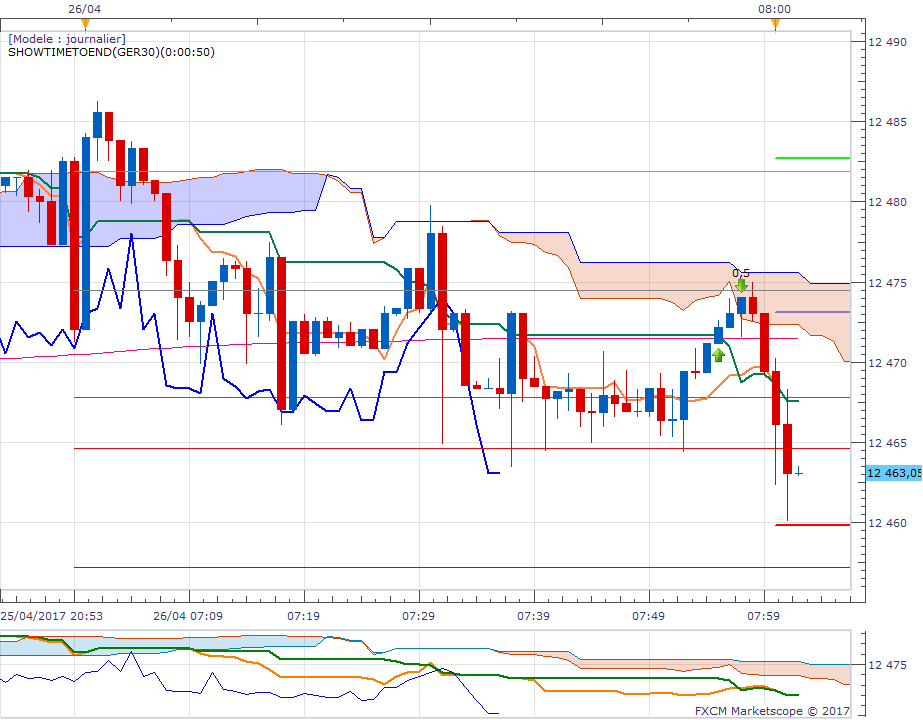Click the short purple line near 12 473
This screenshot has width=923, height=720.
click(813, 312)
